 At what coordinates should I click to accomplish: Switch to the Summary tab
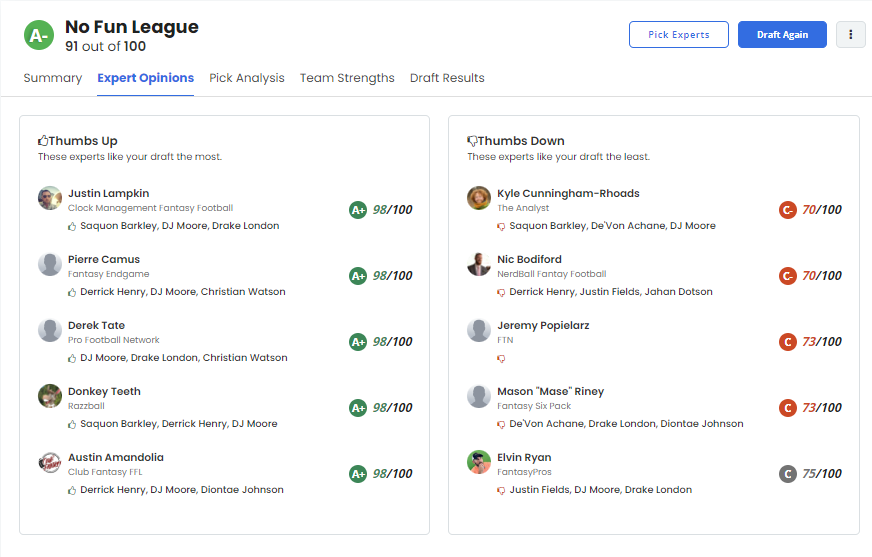pos(52,78)
